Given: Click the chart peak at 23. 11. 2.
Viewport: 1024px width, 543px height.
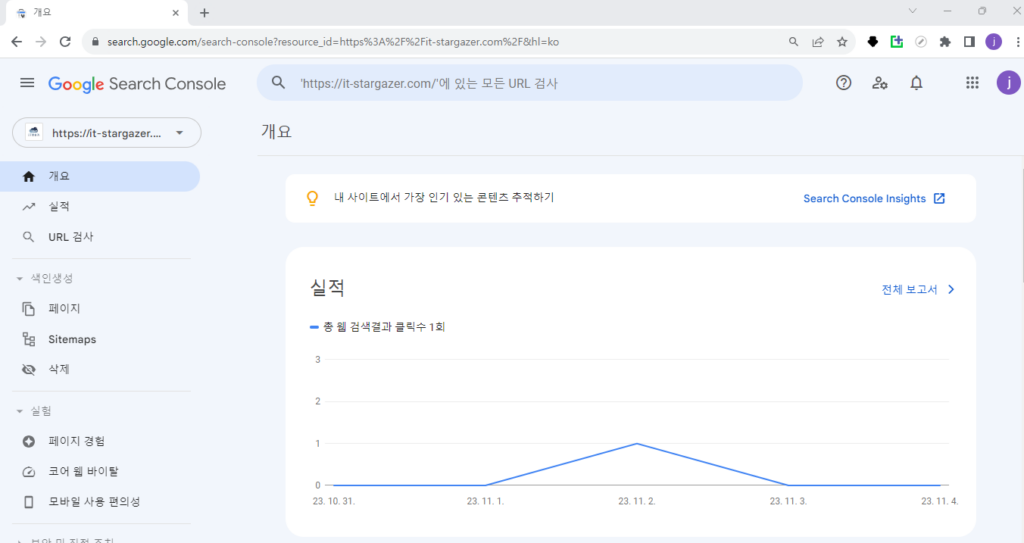Looking at the screenshot, I should [x=637, y=444].
